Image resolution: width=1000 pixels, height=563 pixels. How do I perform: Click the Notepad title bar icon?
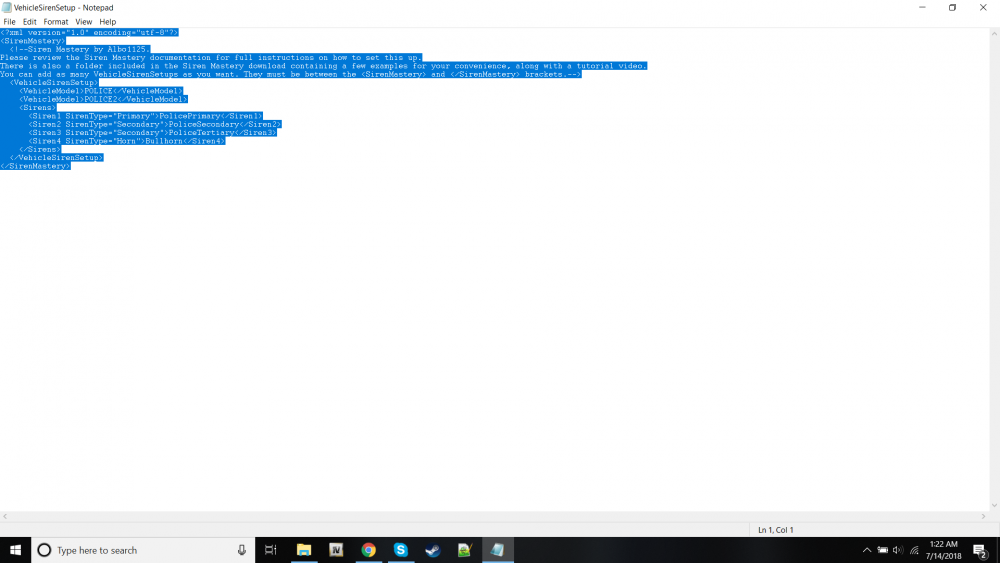[6, 8]
